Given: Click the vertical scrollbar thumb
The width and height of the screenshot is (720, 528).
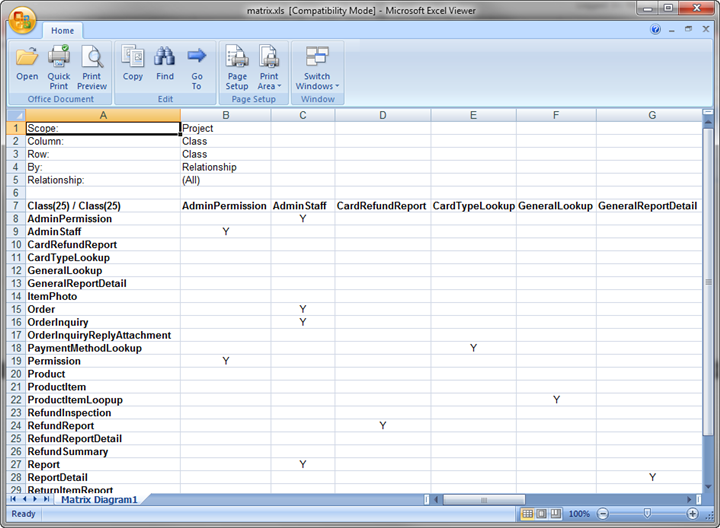Looking at the screenshot, I should 708,280.
